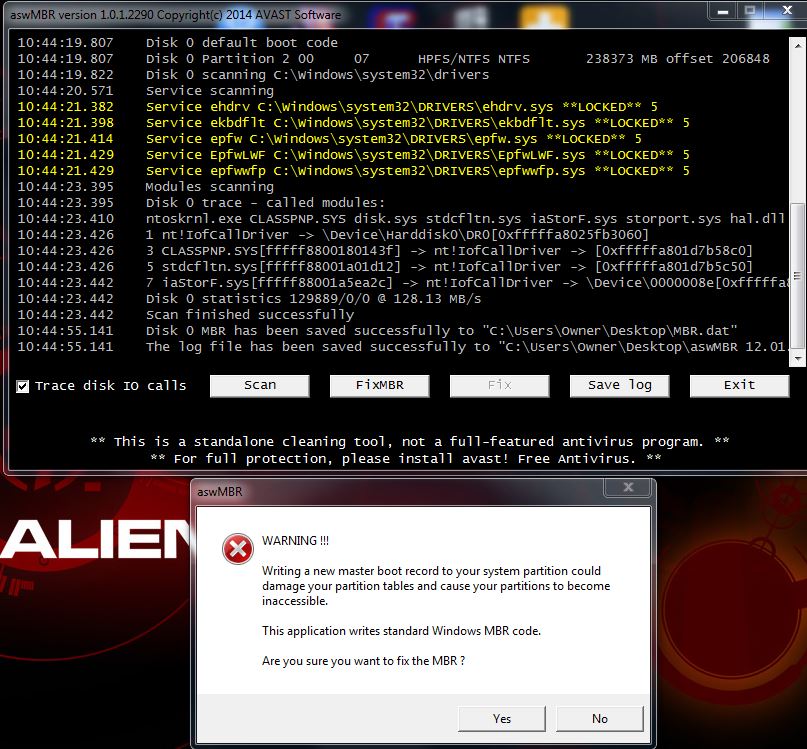This screenshot has width=807, height=749.
Task: Click the Scan button
Action: click(x=260, y=386)
